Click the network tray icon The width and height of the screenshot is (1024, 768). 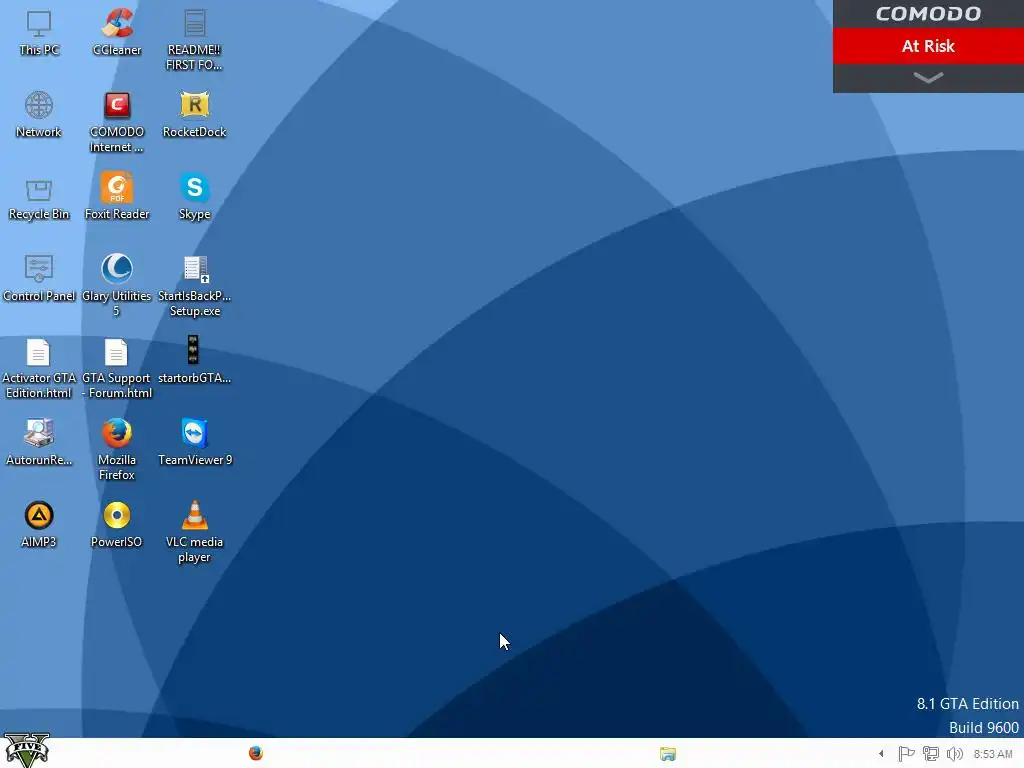tap(931, 754)
